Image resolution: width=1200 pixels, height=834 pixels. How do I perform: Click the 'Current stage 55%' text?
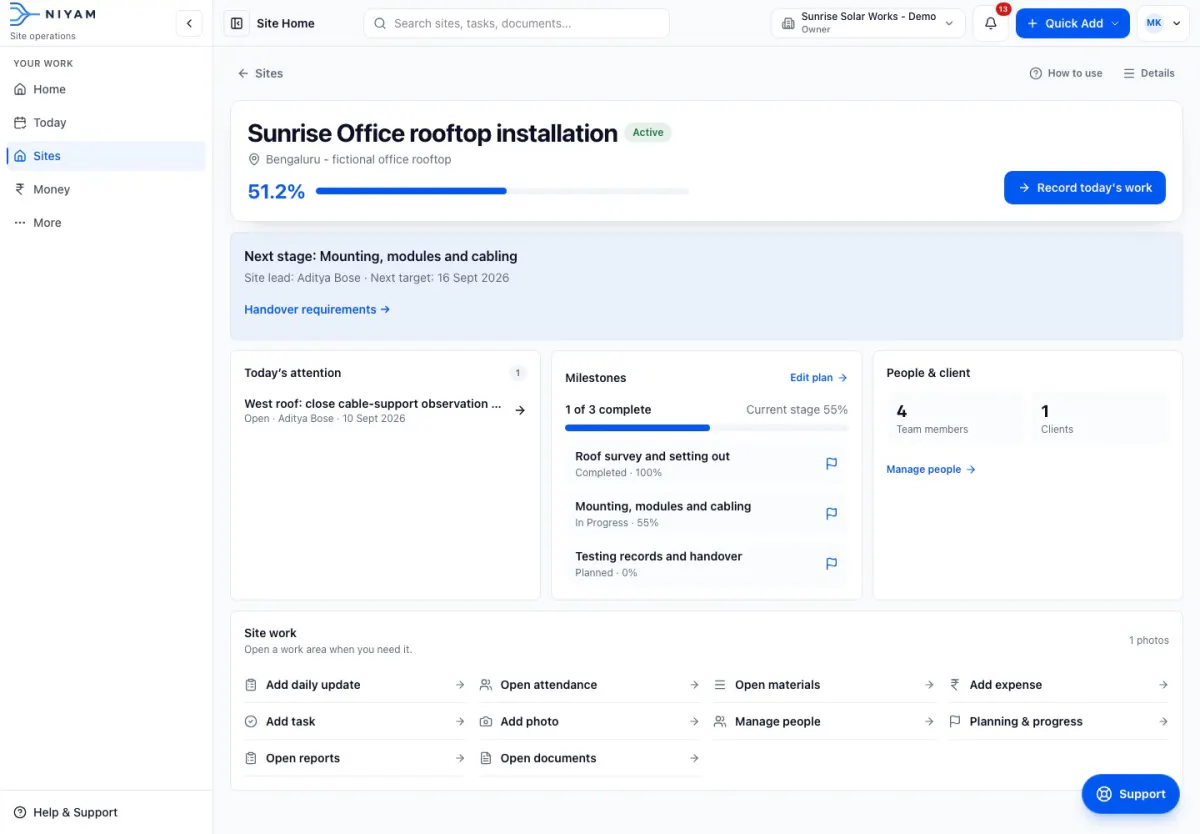click(797, 410)
